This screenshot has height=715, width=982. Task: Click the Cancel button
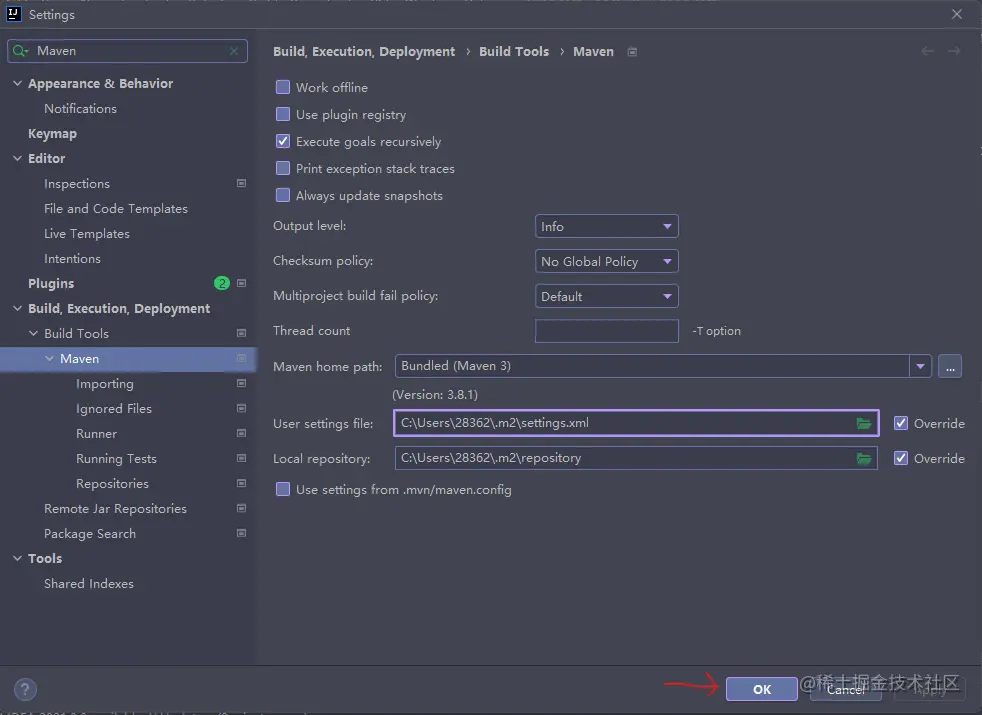pyautogui.click(x=845, y=689)
